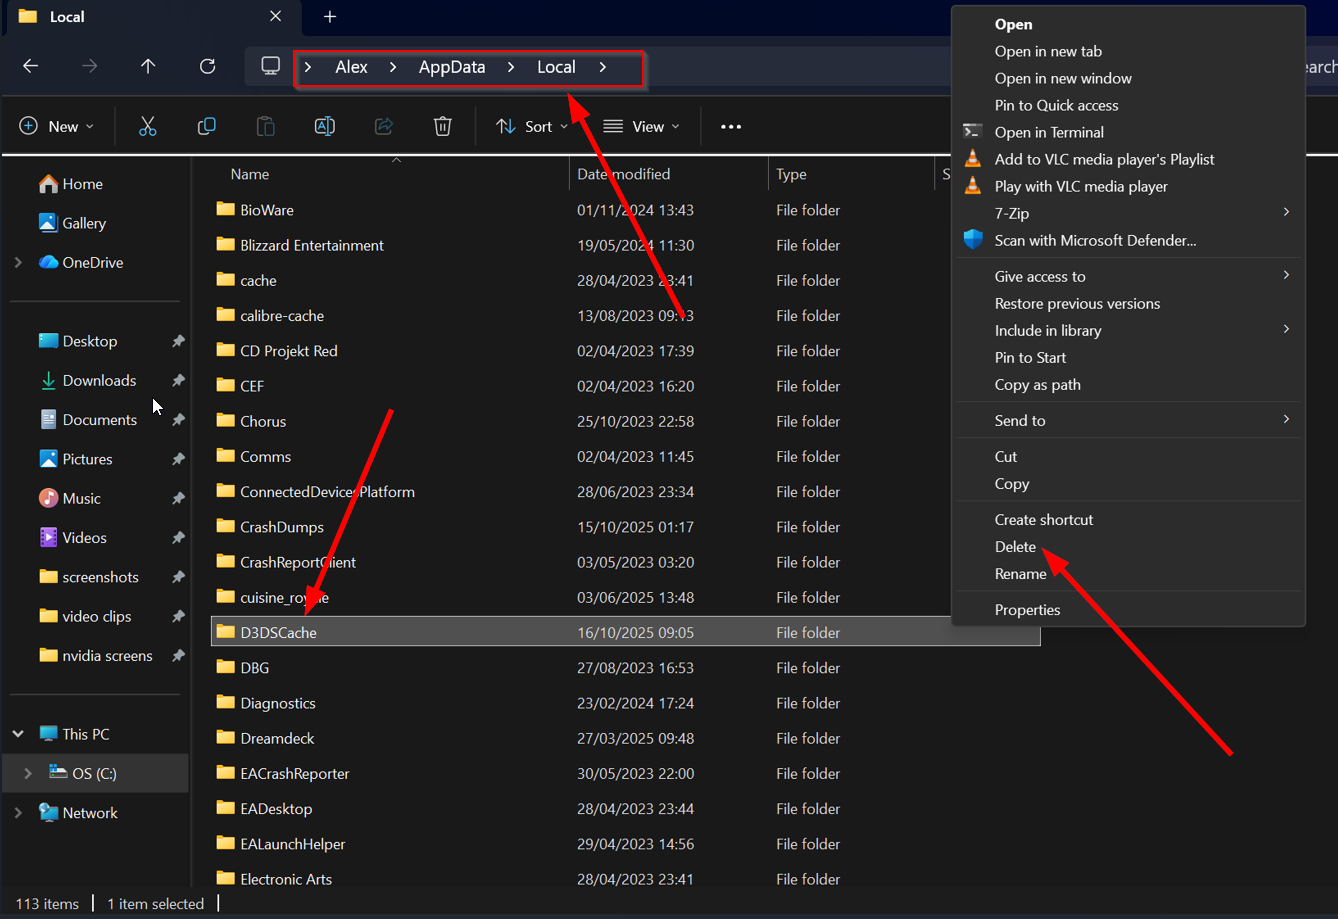Open the New item dropdown button
The height and width of the screenshot is (919, 1338).
click(57, 126)
